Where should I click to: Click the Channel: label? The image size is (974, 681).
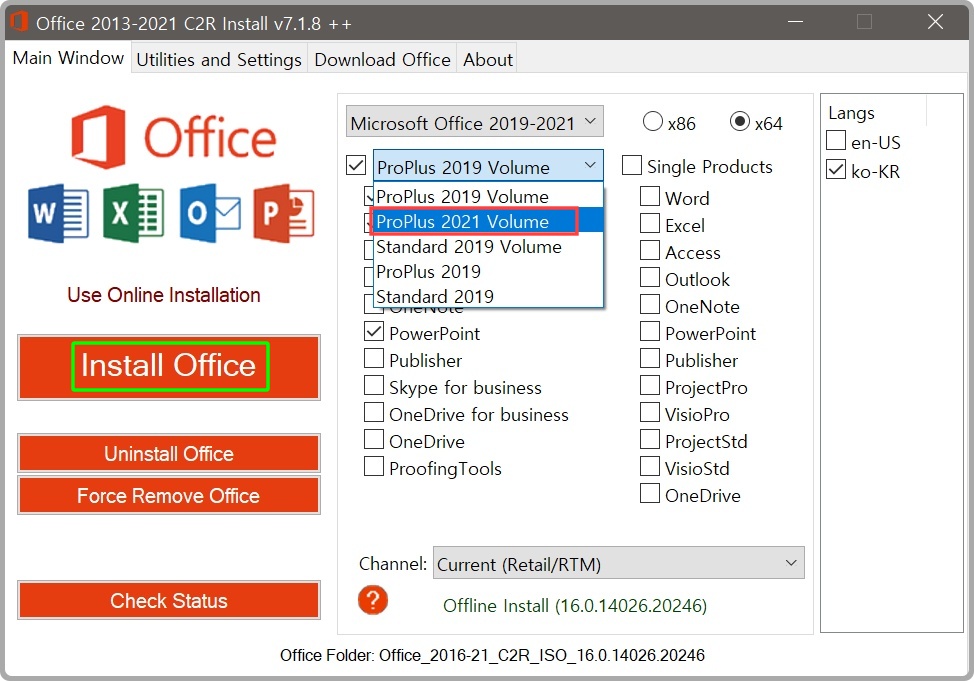coord(393,564)
